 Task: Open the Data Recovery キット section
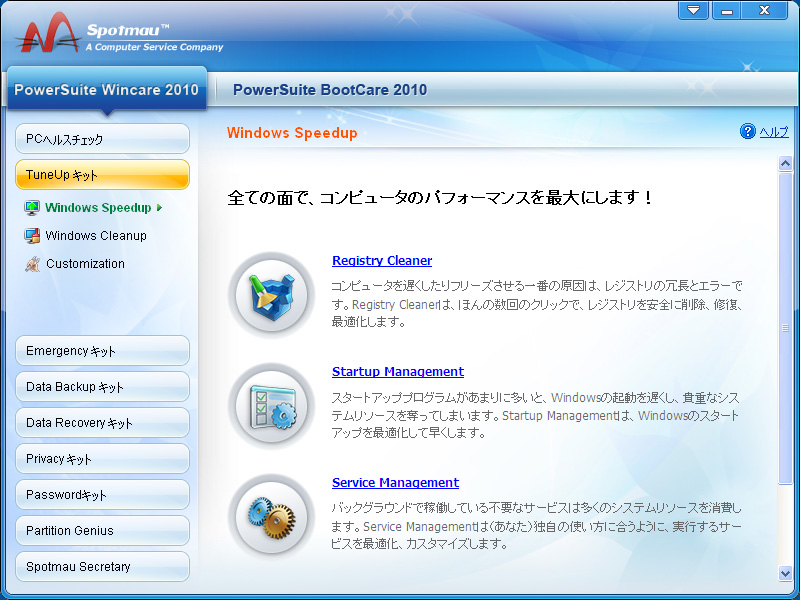(x=103, y=422)
